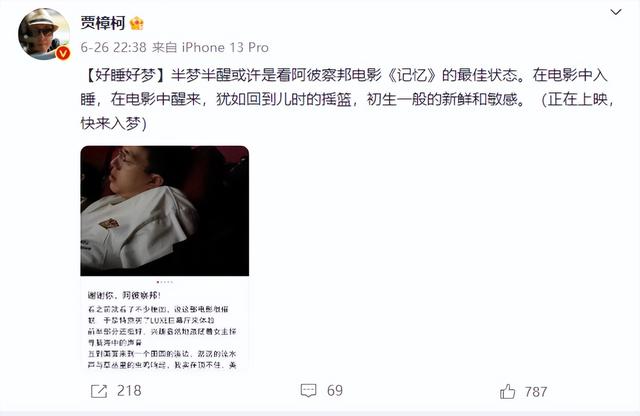Click the 谢谢你，阿彼察邦 heading in image
Screen dimensions: 640x416
click(124, 295)
